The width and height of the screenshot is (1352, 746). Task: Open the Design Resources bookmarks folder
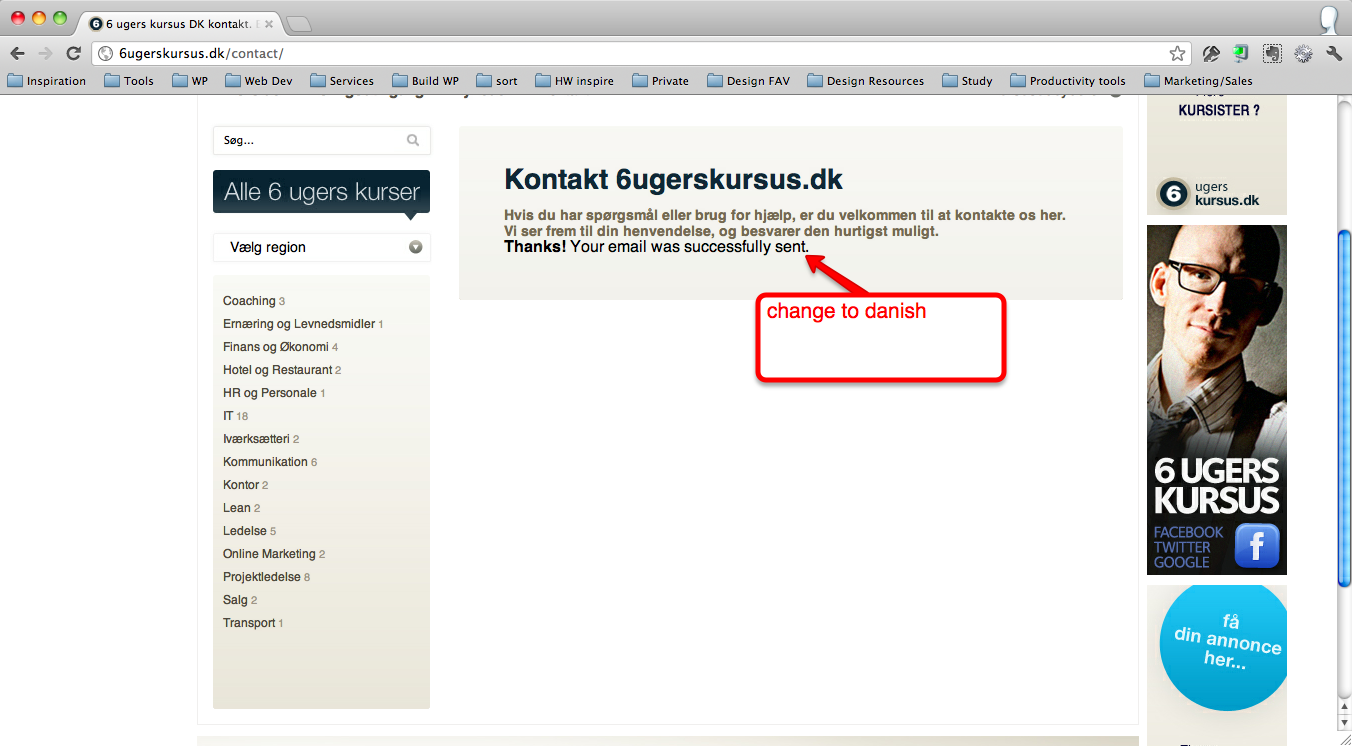tap(866, 81)
